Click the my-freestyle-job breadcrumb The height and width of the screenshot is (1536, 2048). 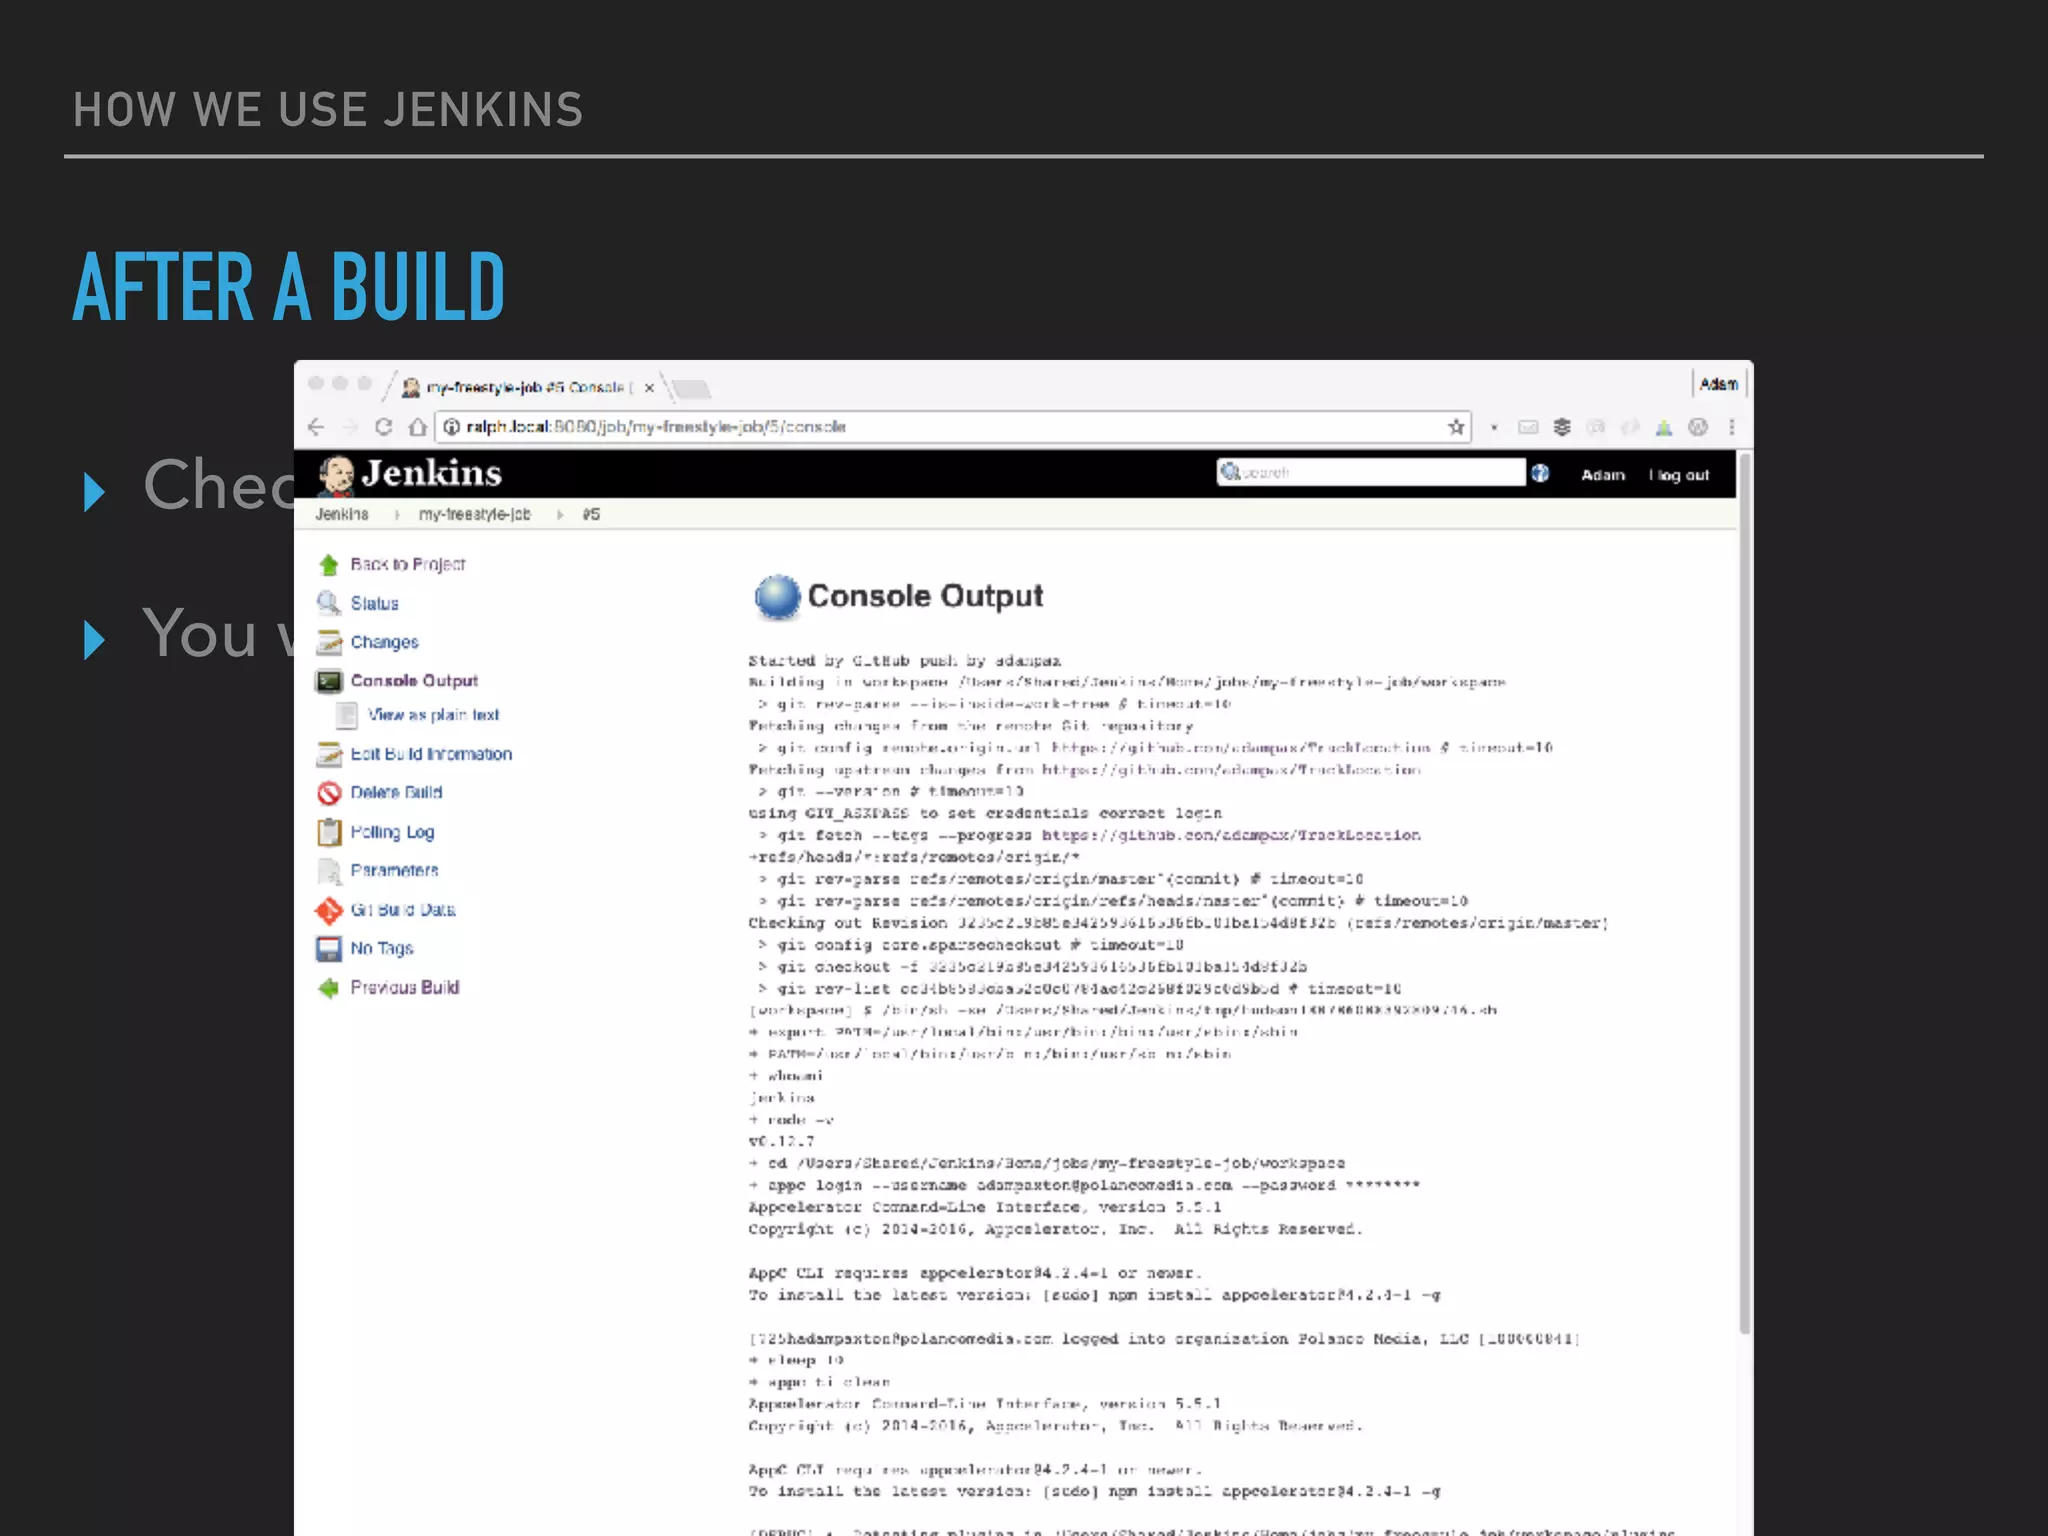click(x=474, y=514)
